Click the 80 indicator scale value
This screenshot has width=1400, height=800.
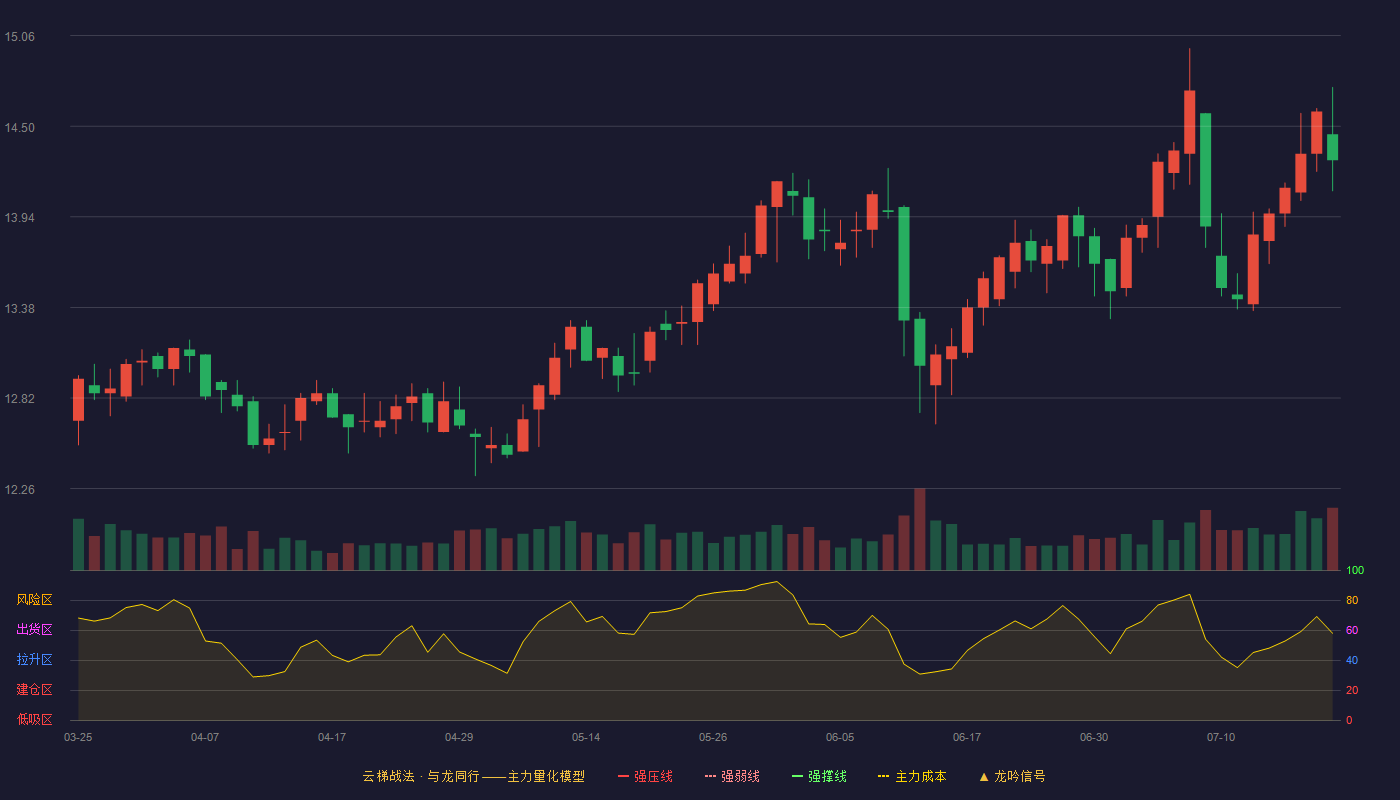[1352, 600]
